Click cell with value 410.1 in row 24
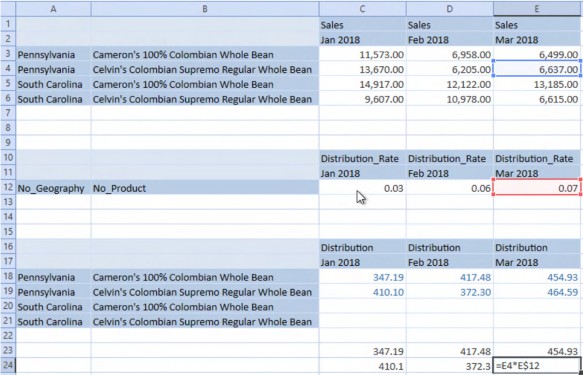583x375 pixels. click(362, 366)
